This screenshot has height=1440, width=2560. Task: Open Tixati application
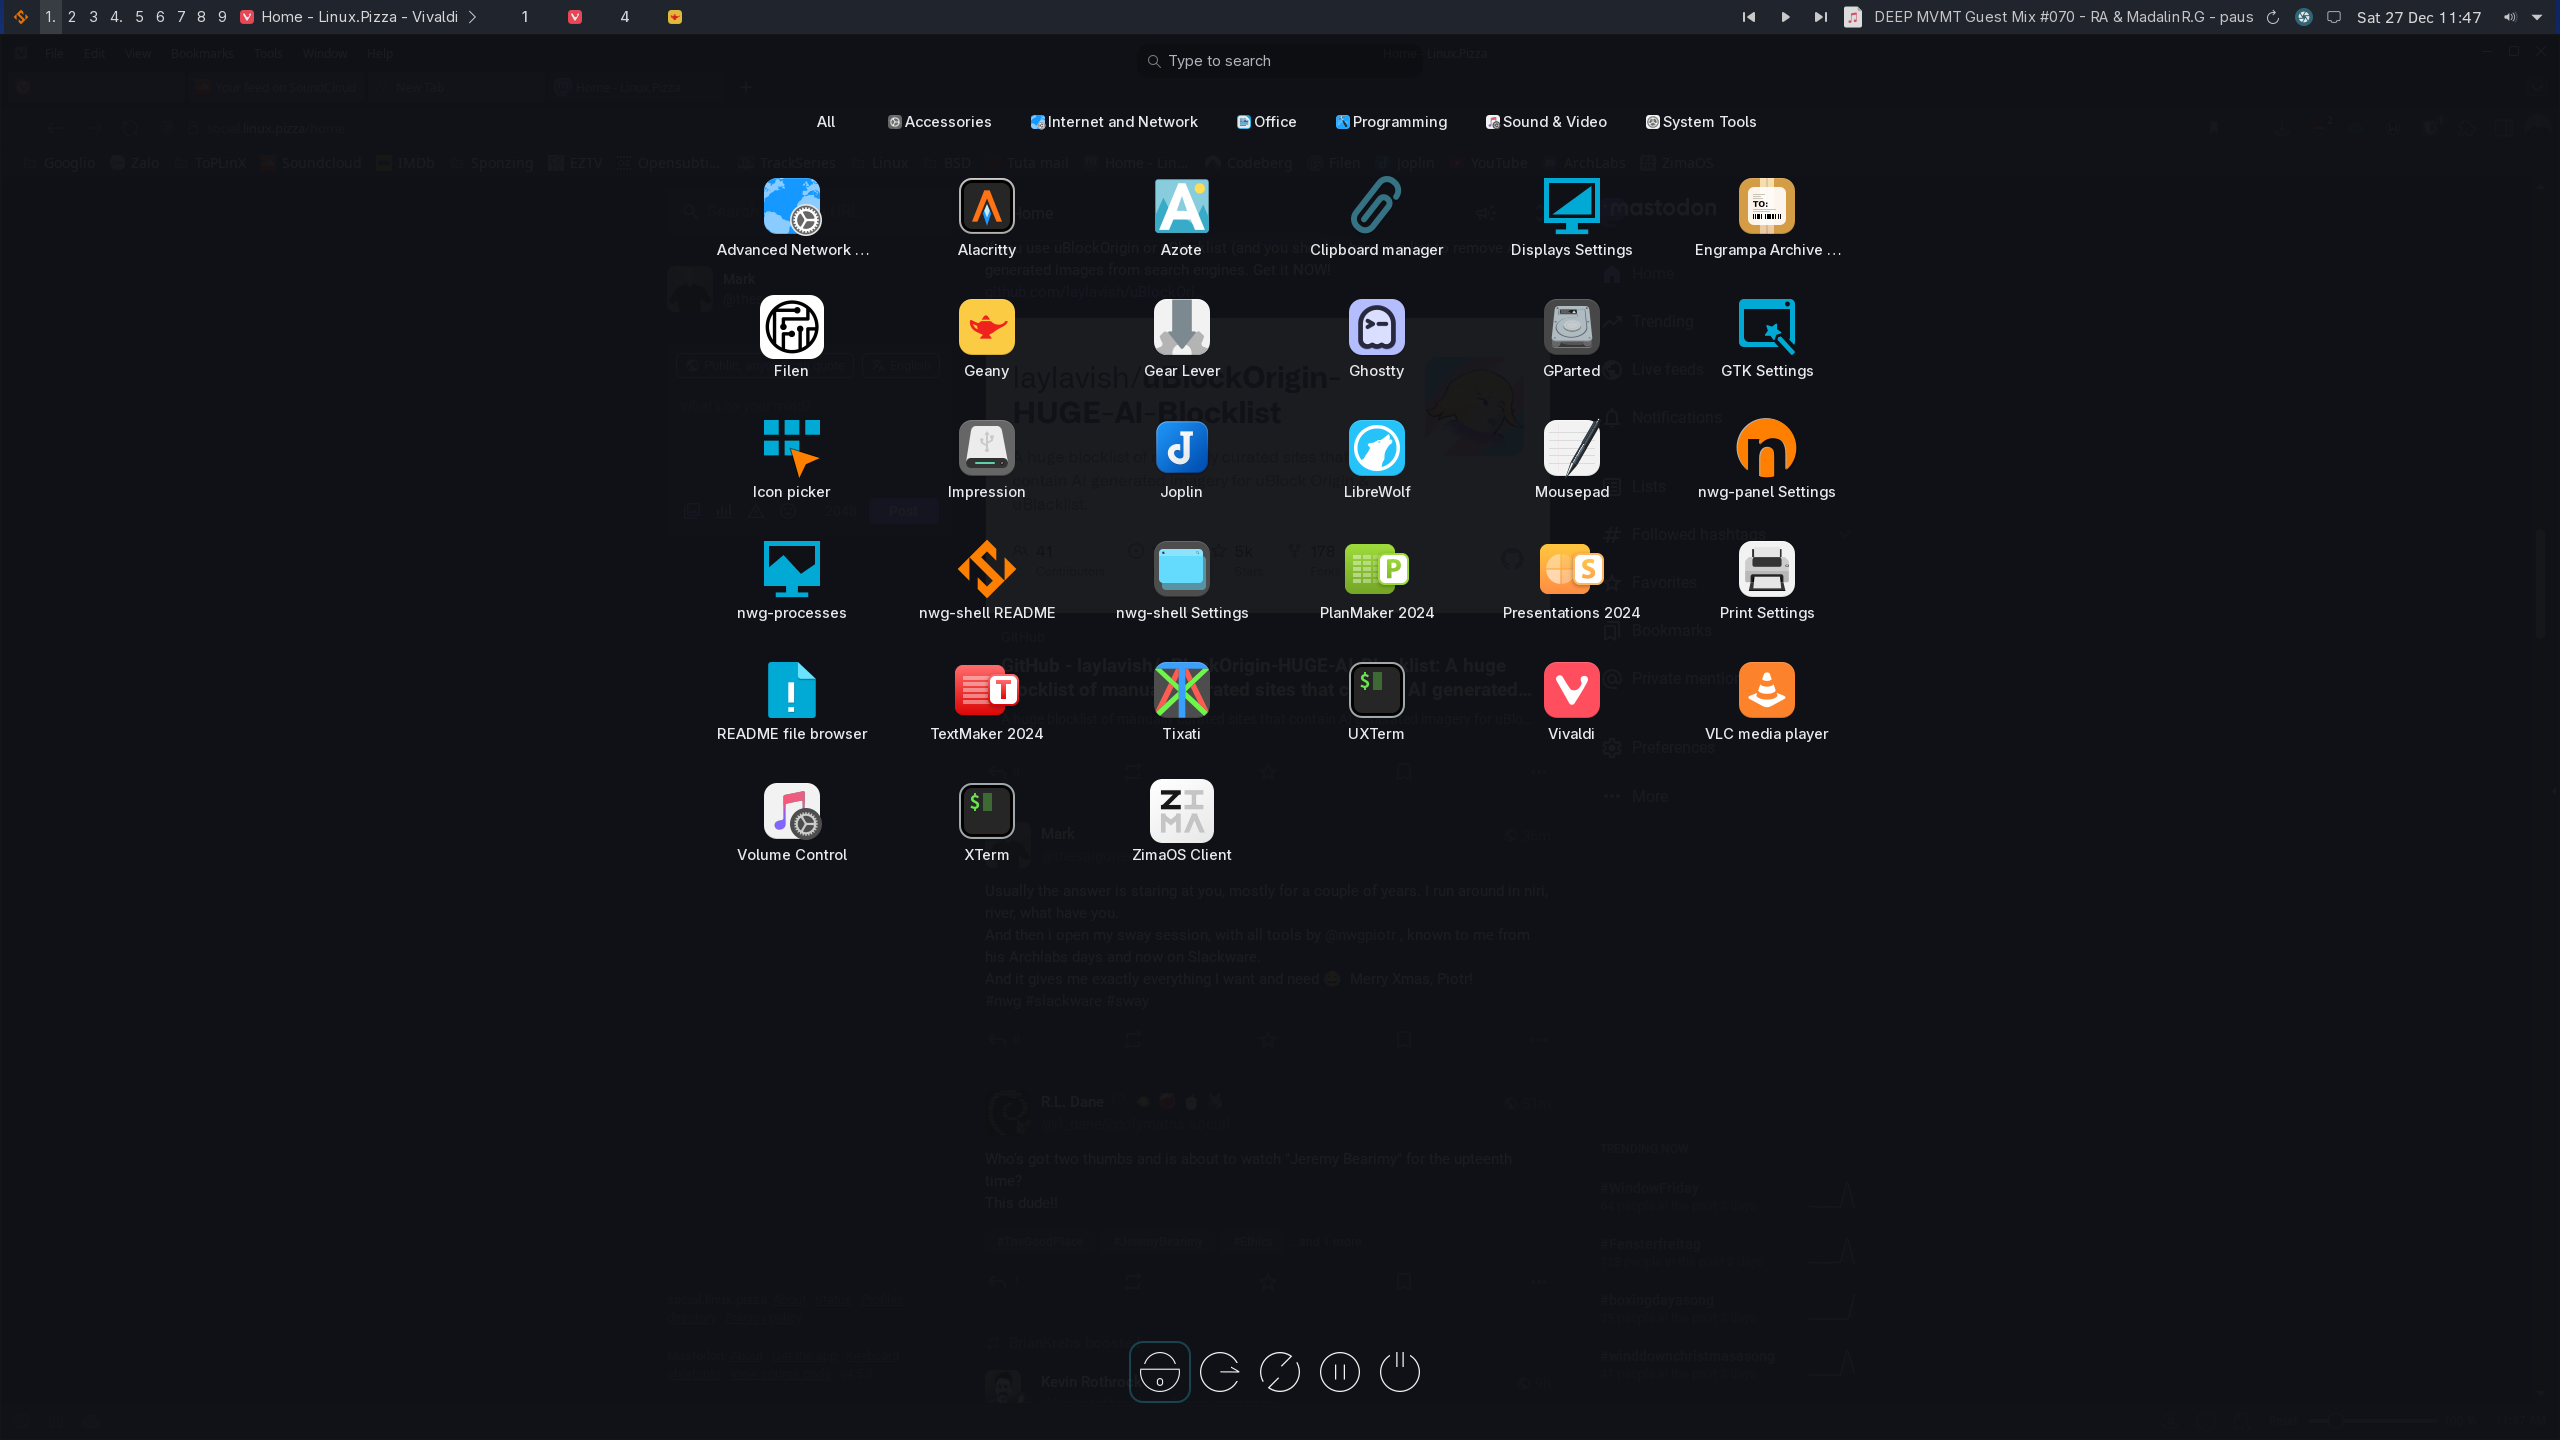1181,691
